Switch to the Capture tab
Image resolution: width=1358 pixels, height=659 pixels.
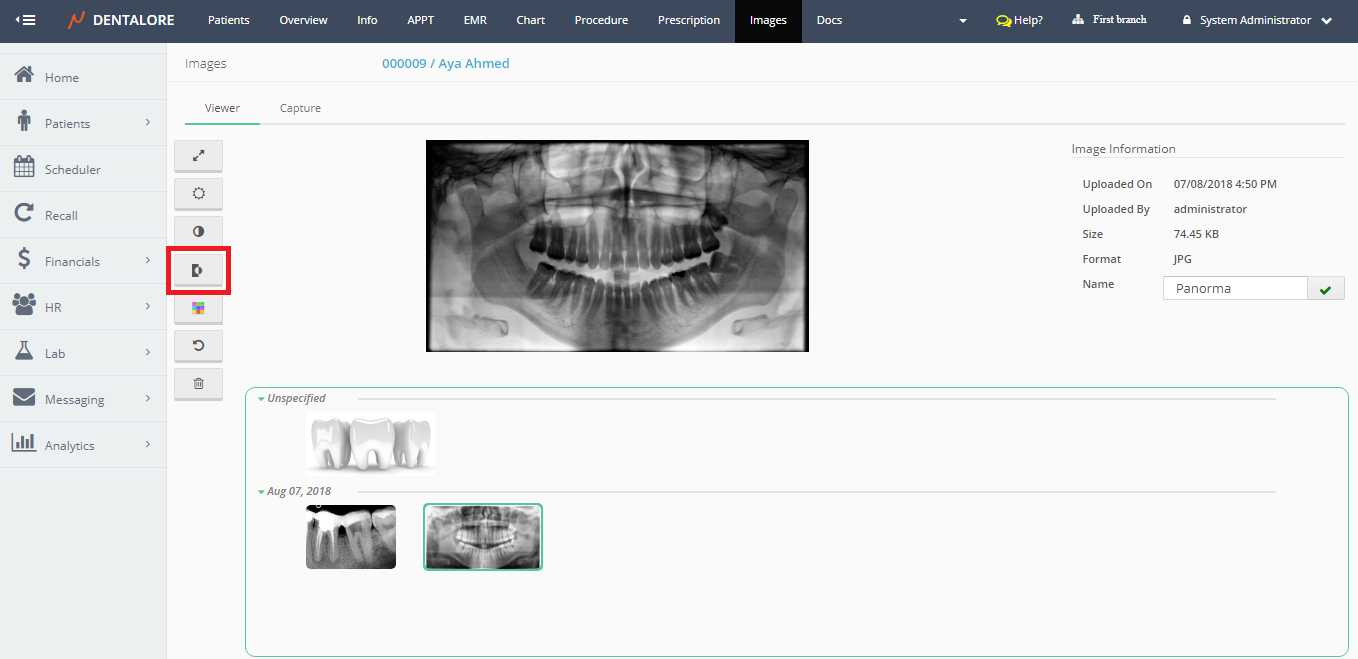(300, 108)
